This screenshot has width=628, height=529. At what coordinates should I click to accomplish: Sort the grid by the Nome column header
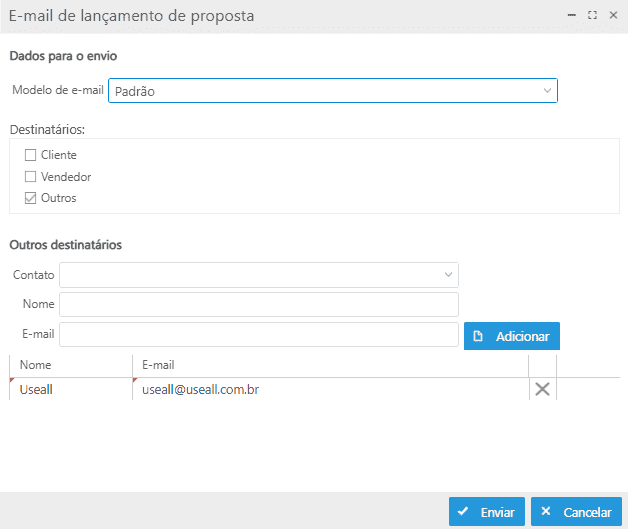click(x=70, y=365)
